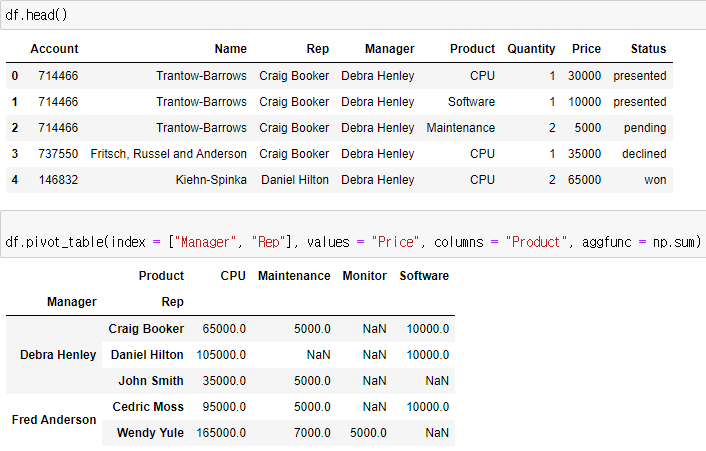Viewport: 706px width, 451px height.
Task: Click the CPU column header in pivot table
Action: pyautogui.click(x=233, y=275)
